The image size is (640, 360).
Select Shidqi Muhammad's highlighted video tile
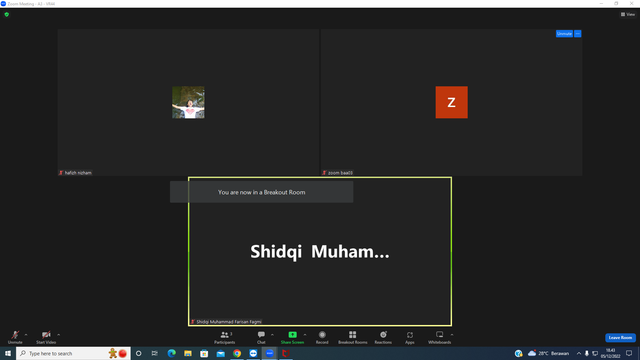[320, 251]
